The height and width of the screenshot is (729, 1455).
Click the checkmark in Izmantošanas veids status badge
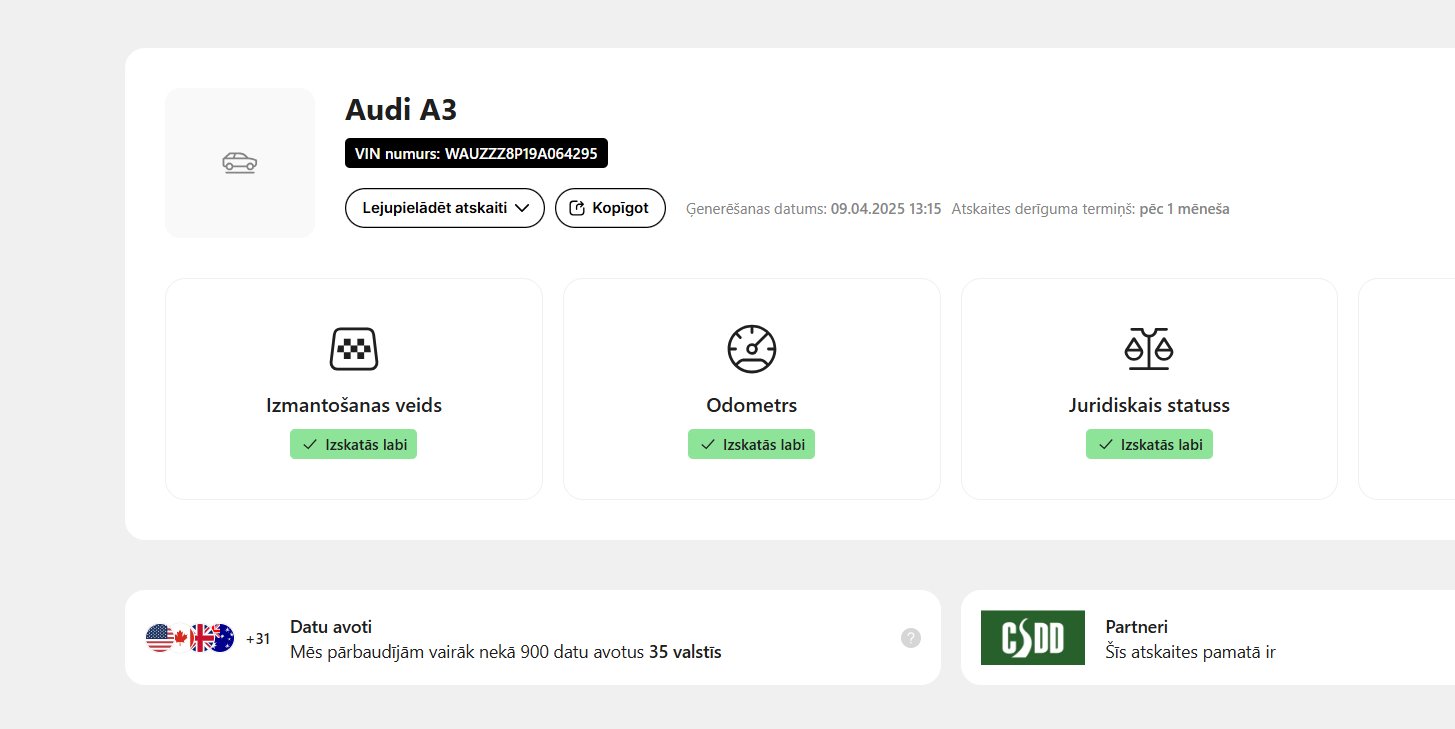pyautogui.click(x=310, y=444)
